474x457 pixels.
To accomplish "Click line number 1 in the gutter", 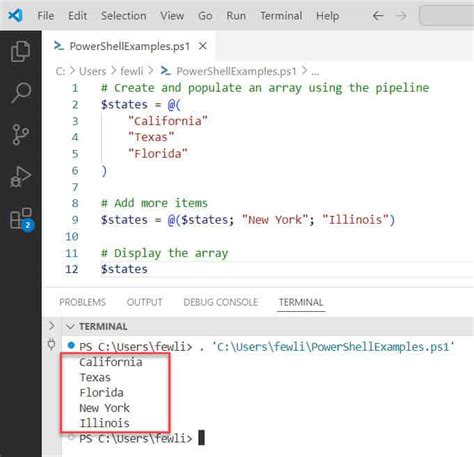I will (x=75, y=88).
